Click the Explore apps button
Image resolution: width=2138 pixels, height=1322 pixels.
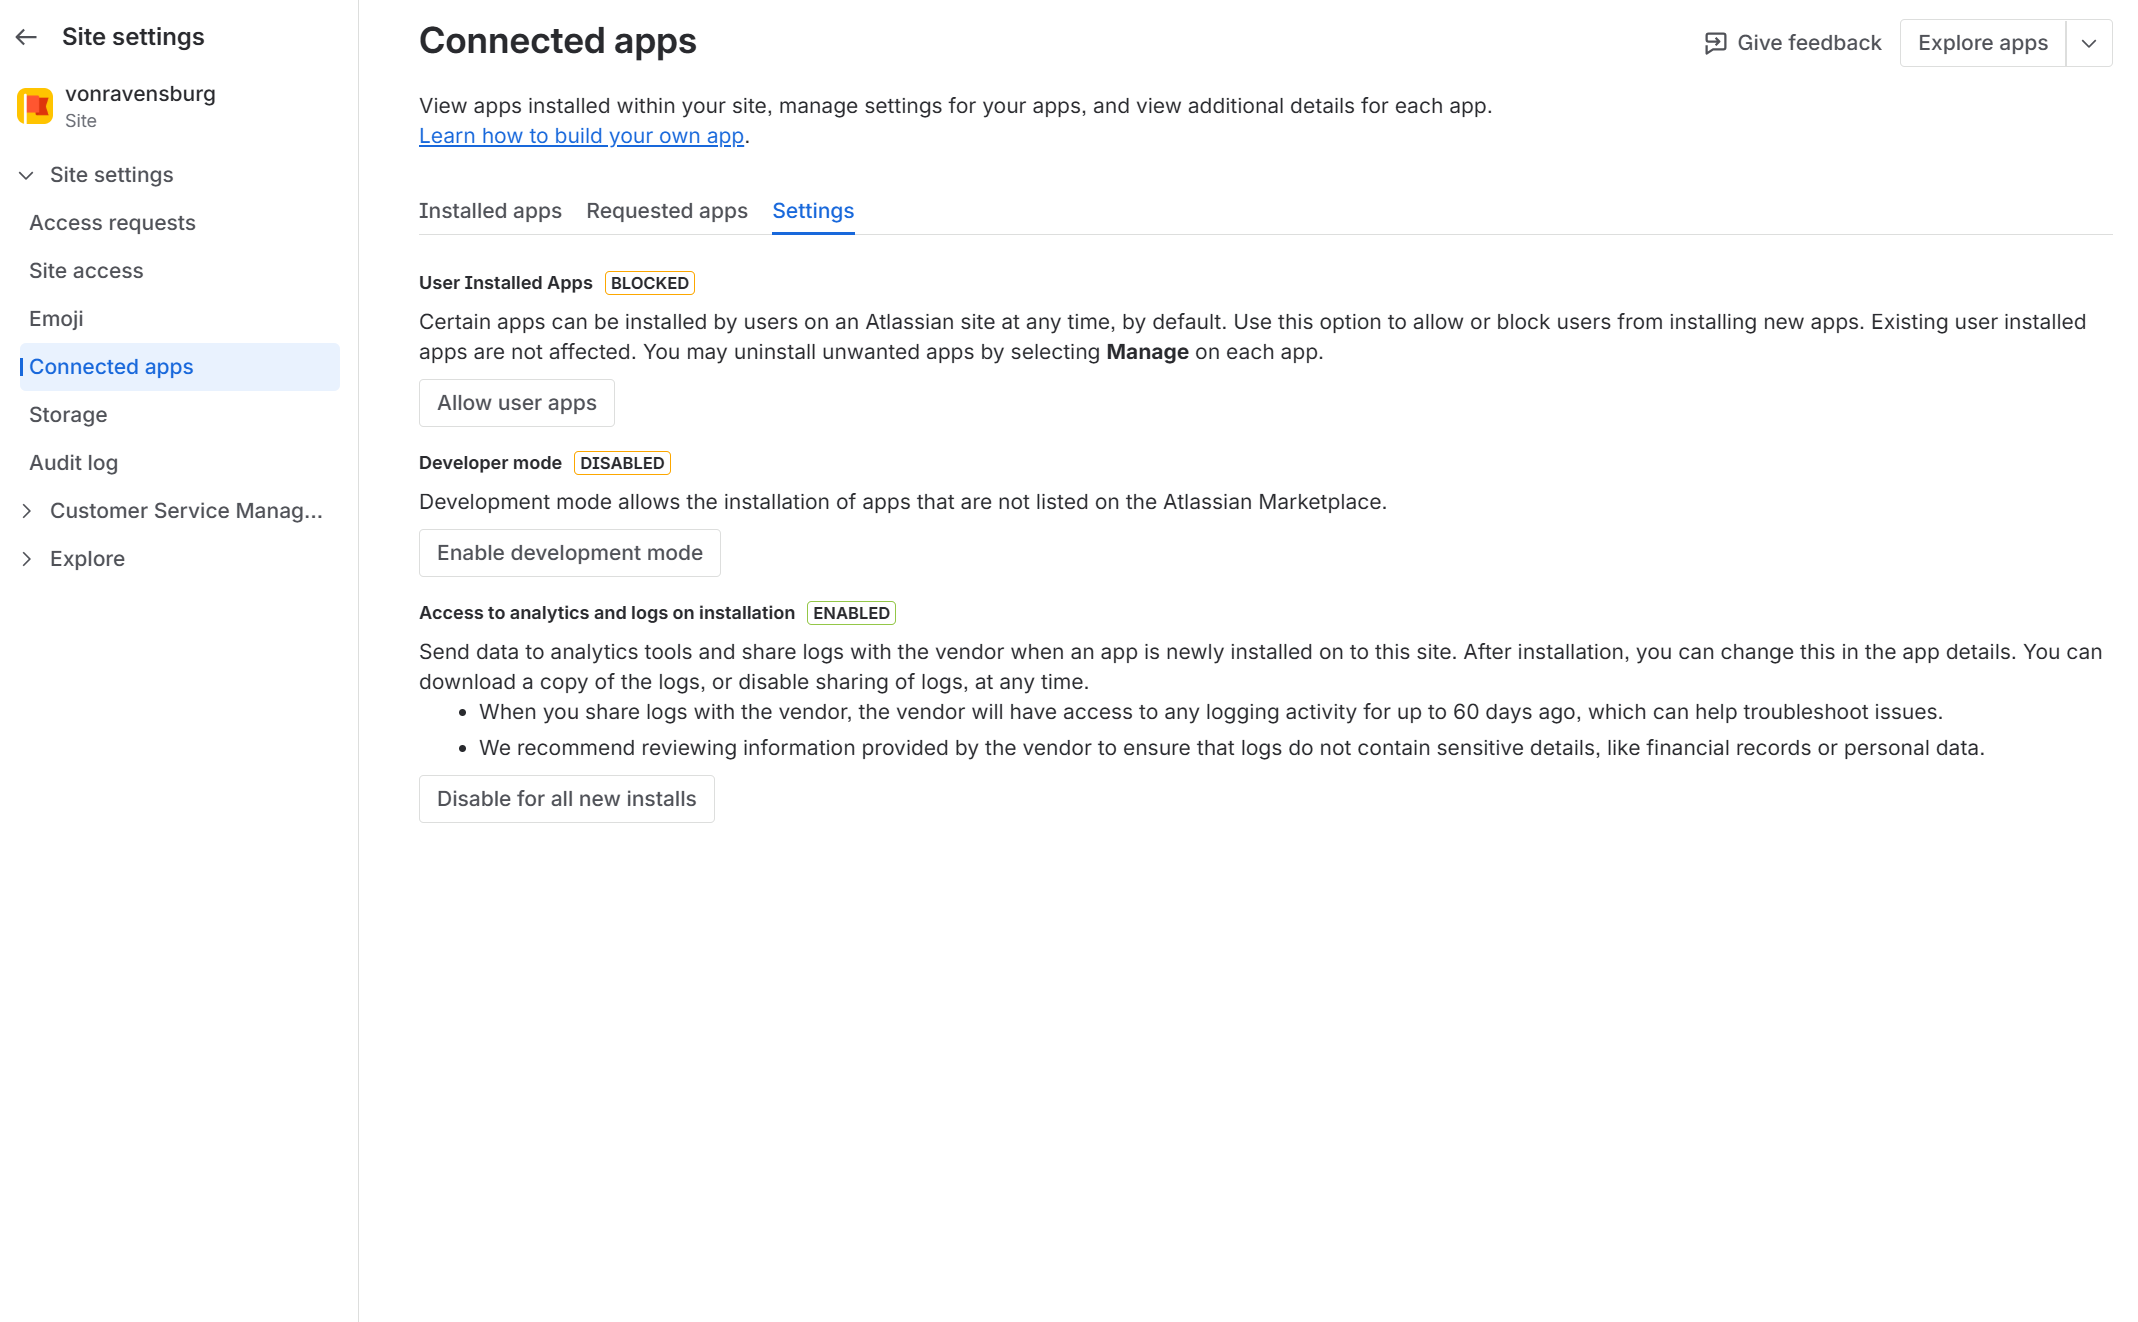pyautogui.click(x=1982, y=43)
